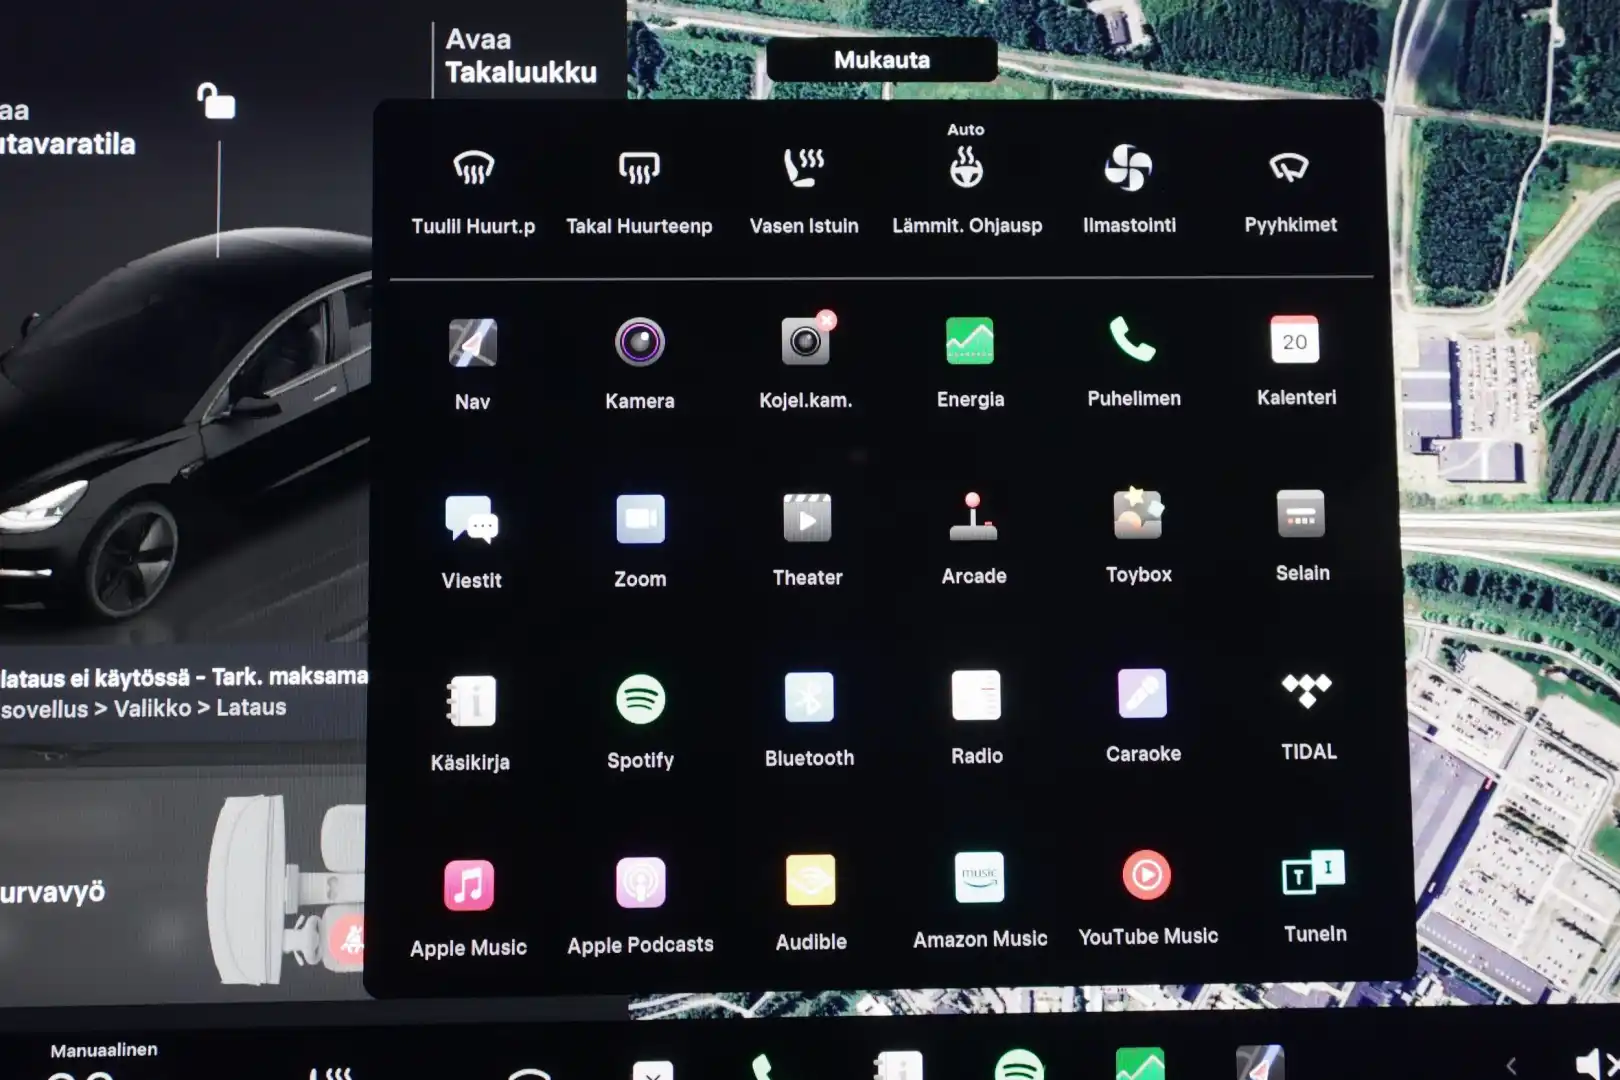Open the Bluetooth app
The width and height of the screenshot is (1620, 1080).
(809, 697)
